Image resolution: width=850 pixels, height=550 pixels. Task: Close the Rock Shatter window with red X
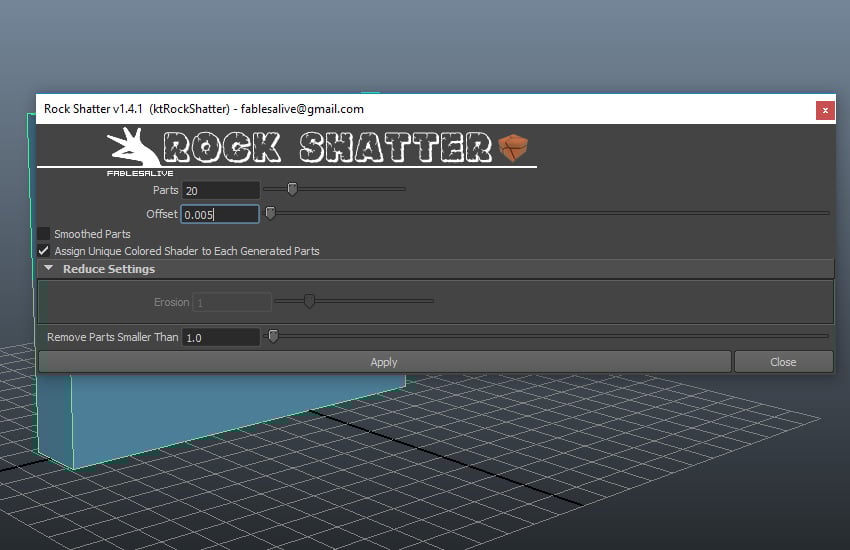click(825, 111)
